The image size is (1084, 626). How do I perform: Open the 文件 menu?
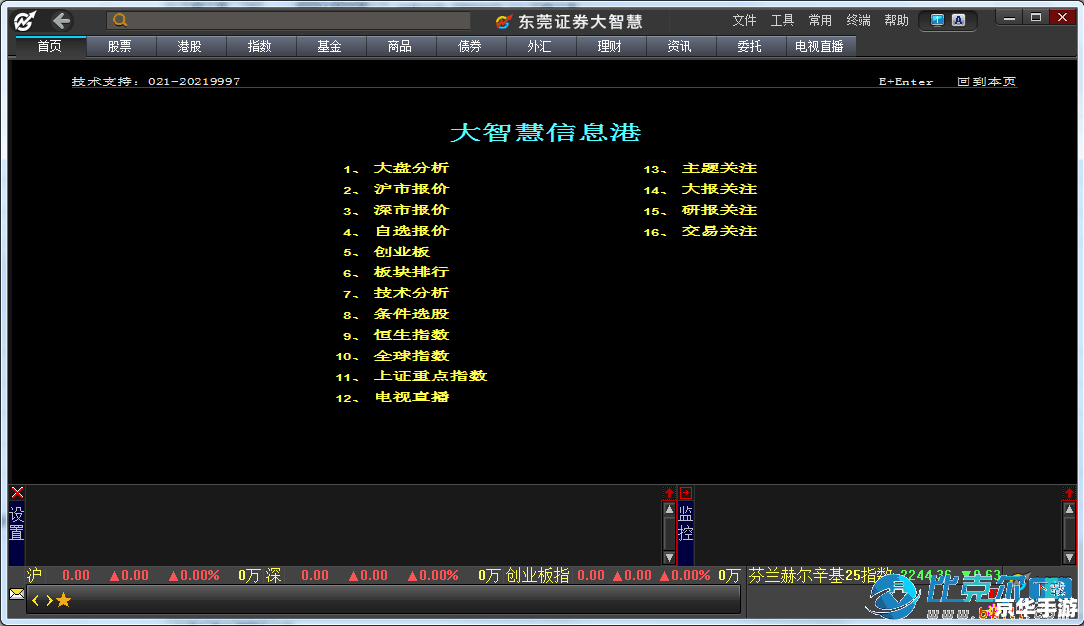[745, 21]
